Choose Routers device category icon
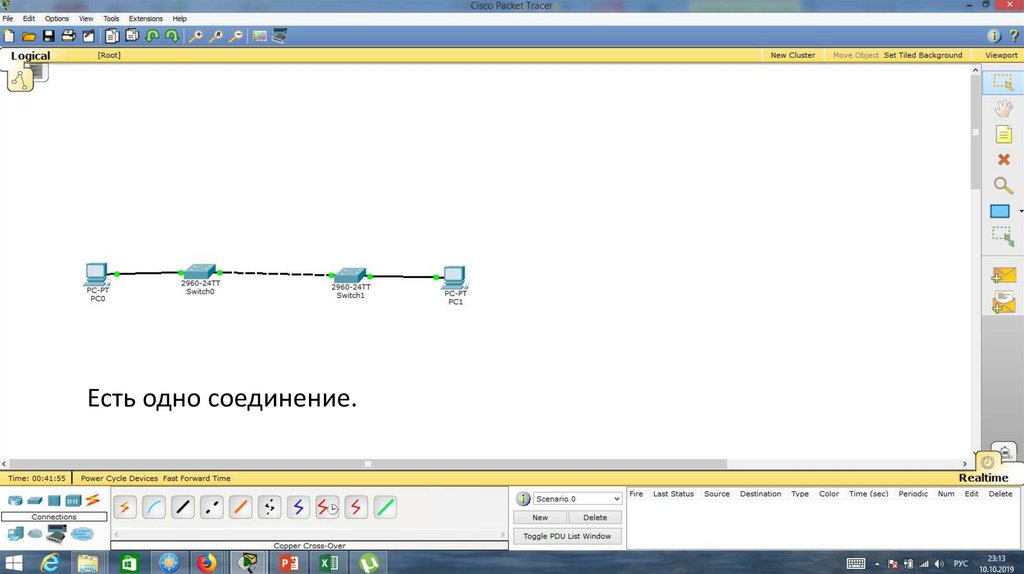Image resolution: width=1024 pixels, height=574 pixels. [15, 501]
